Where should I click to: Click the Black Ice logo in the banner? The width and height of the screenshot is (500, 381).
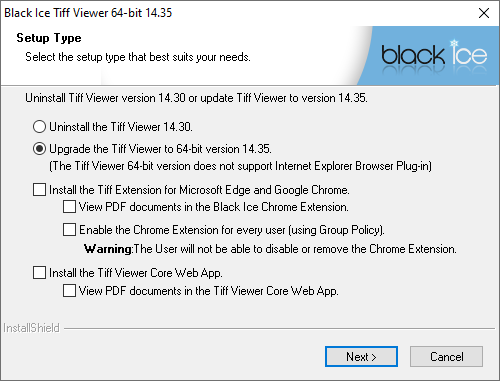pos(434,55)
